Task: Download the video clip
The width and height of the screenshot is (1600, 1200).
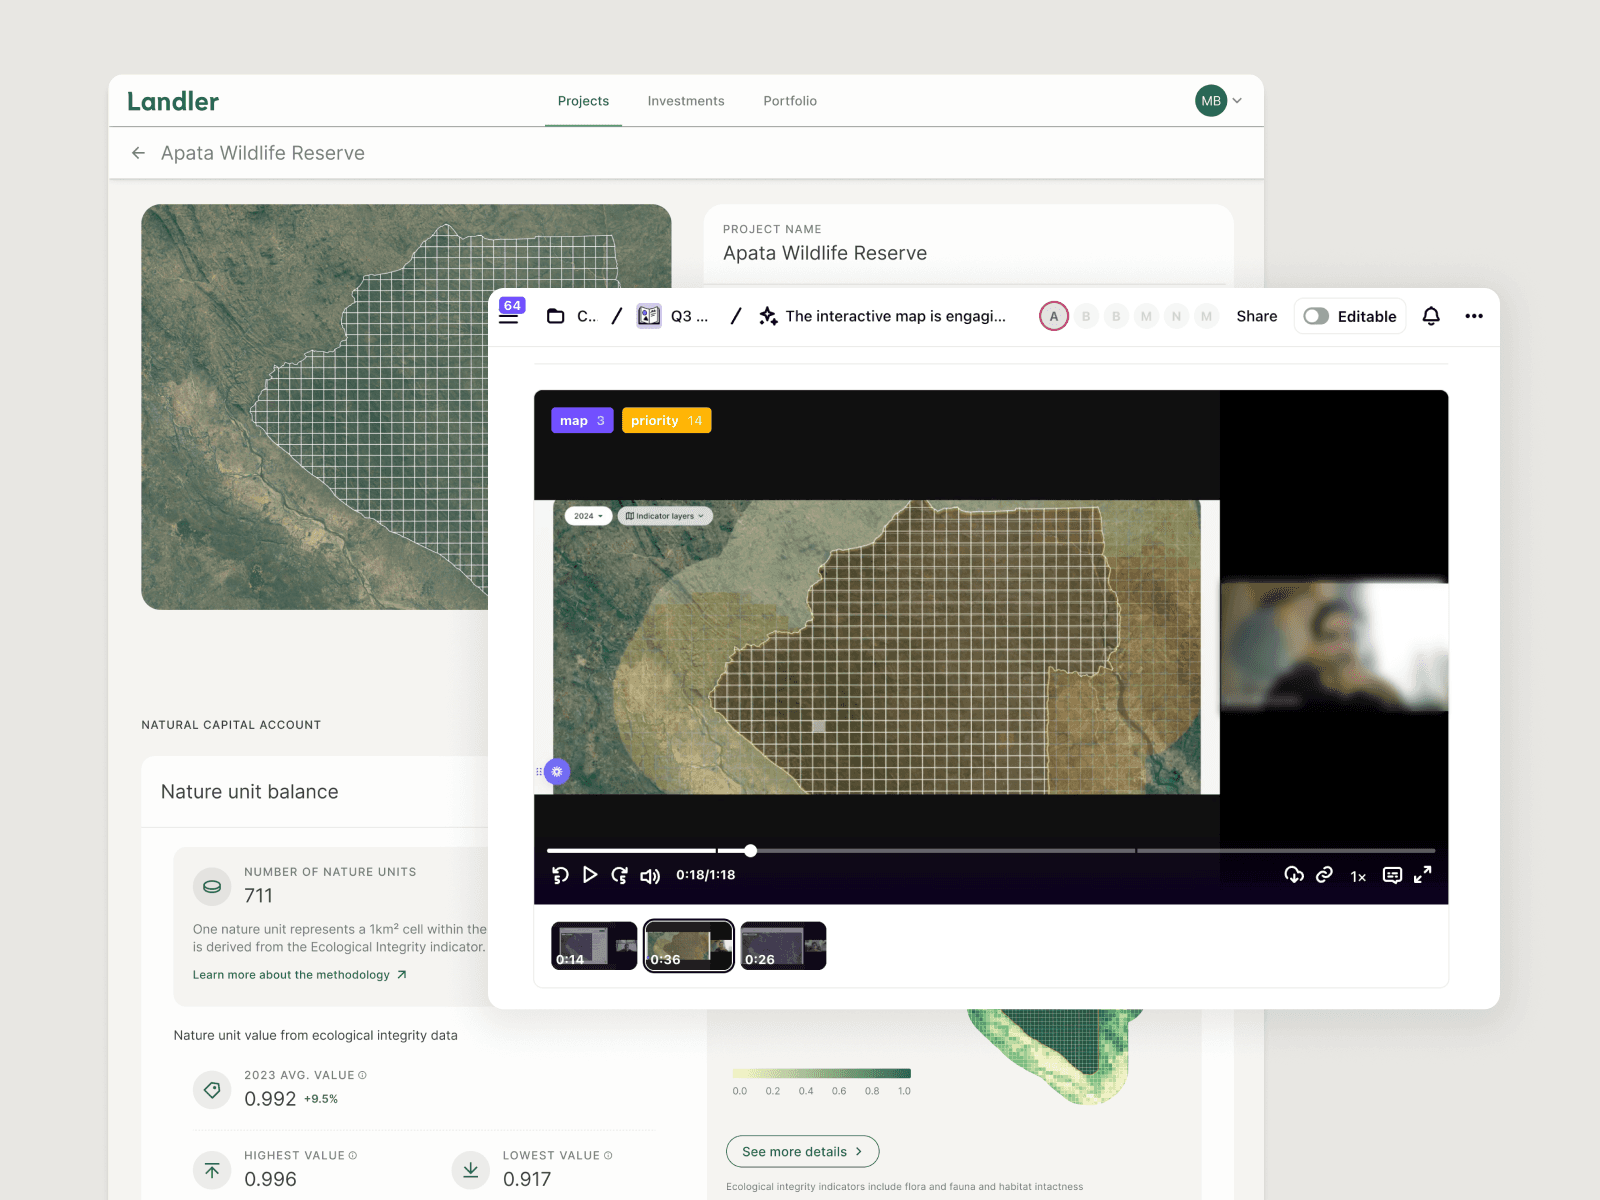Action: coord(1294,875)
